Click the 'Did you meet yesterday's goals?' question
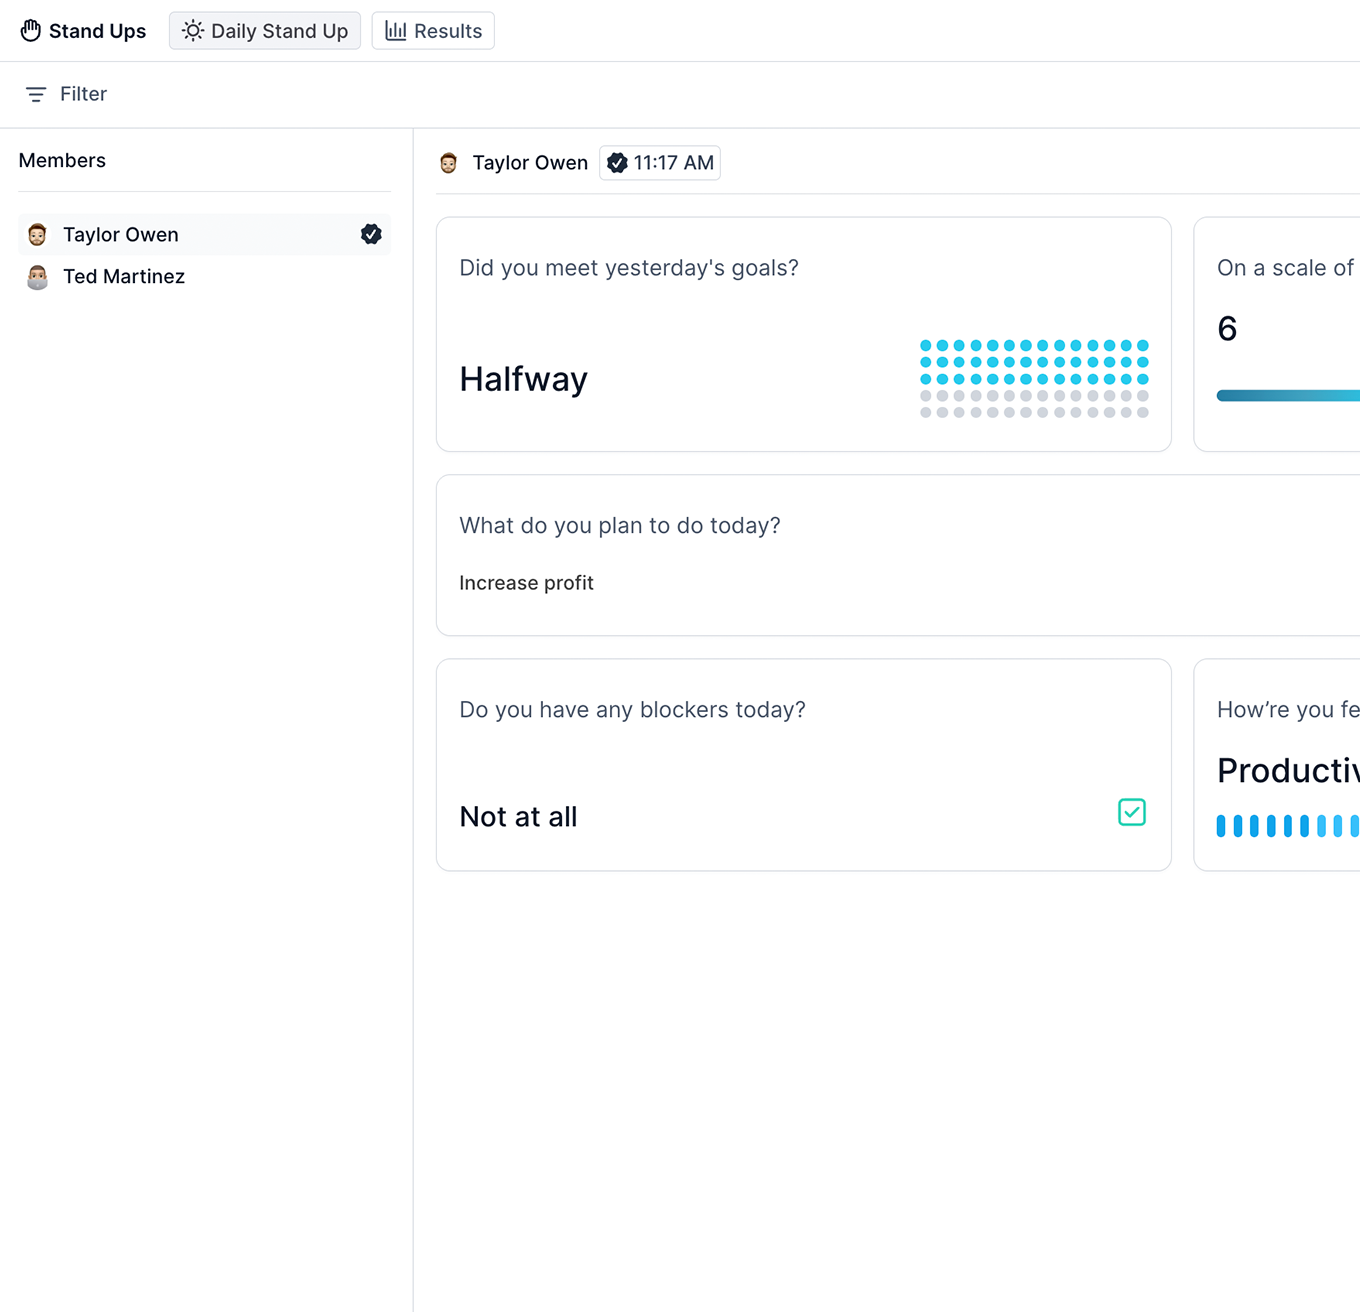The width and height of the screenshot is (1360, 1312). [629, 268]
